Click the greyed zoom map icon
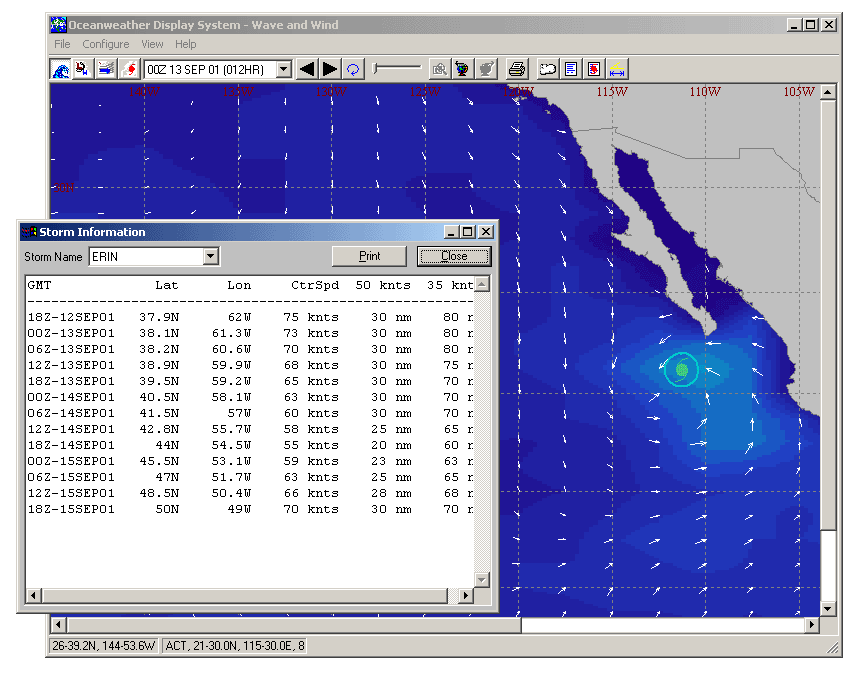The image size is (862, 678). click(x=439, y=69)
